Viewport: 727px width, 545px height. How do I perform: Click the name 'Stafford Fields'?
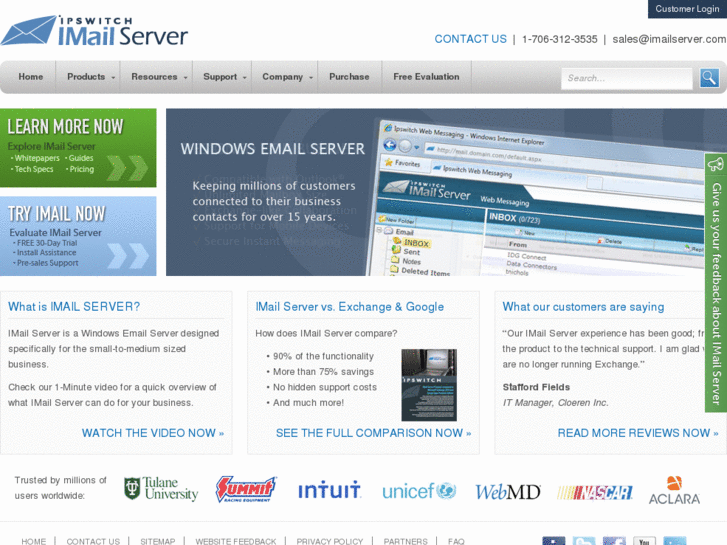(x=536, y=387)
